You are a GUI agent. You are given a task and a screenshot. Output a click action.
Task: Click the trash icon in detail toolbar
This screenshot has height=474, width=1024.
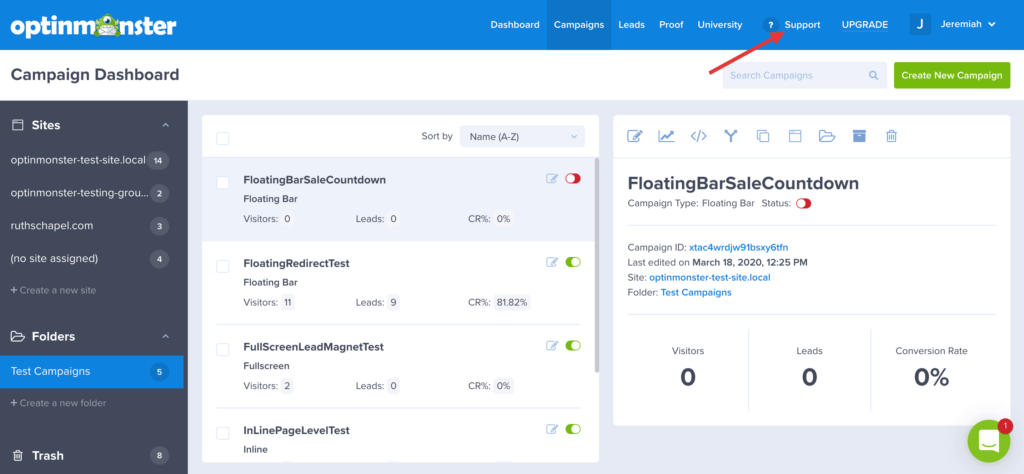[x=891, y=136]
